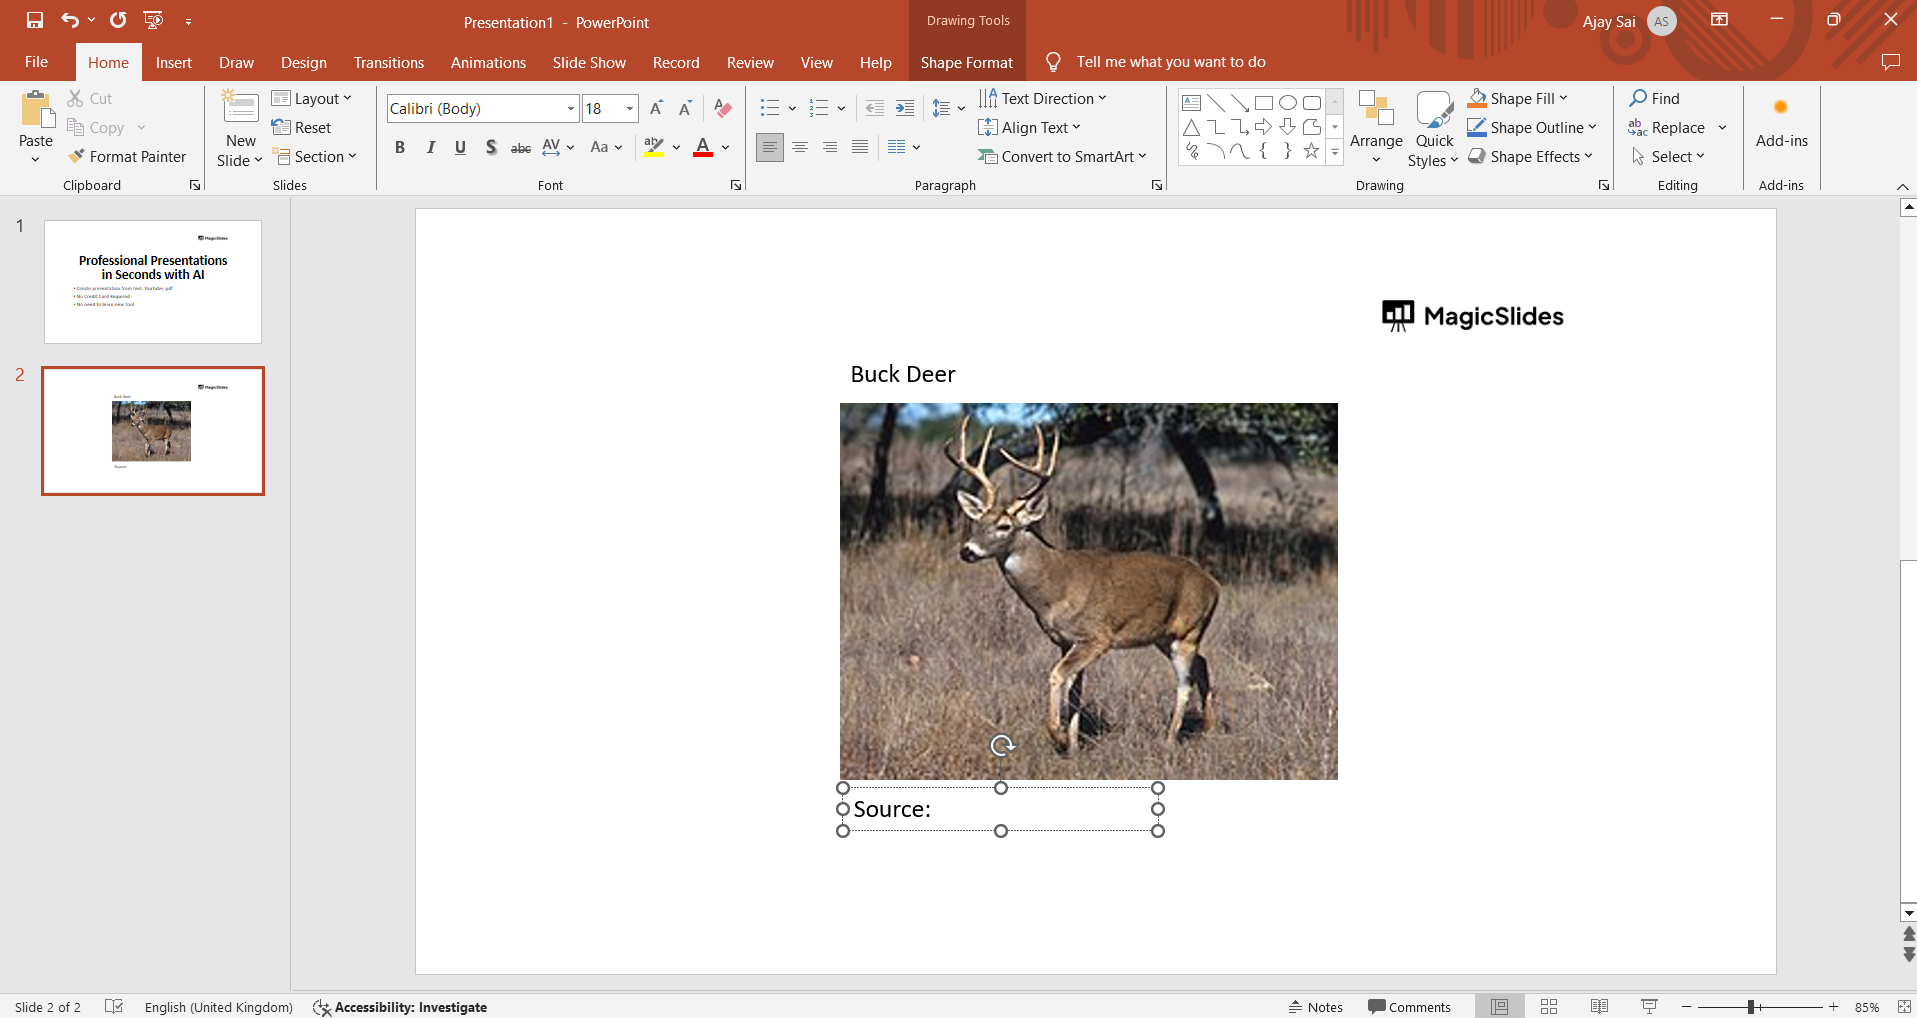Viewport: 1917px width, 1018px height.
Task: Select slide 1 thumbnail
Action: 153,282
